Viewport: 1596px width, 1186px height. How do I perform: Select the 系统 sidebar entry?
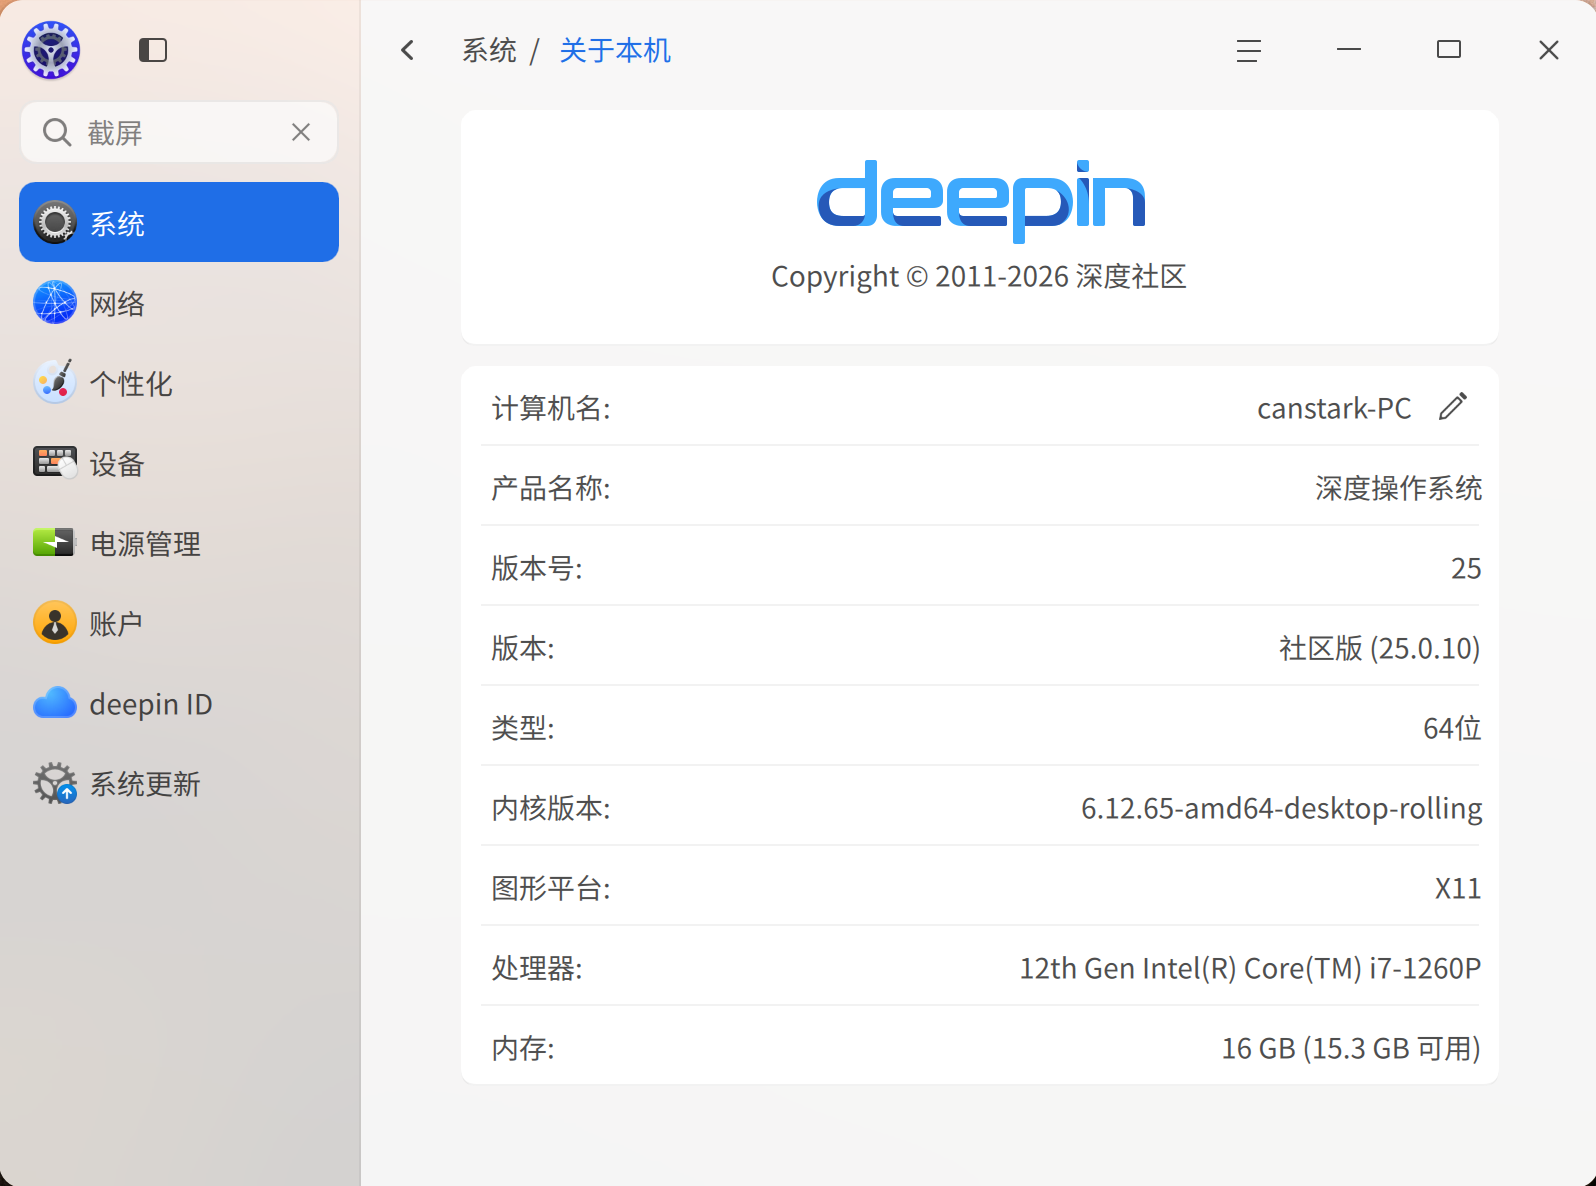click(179, 222)
